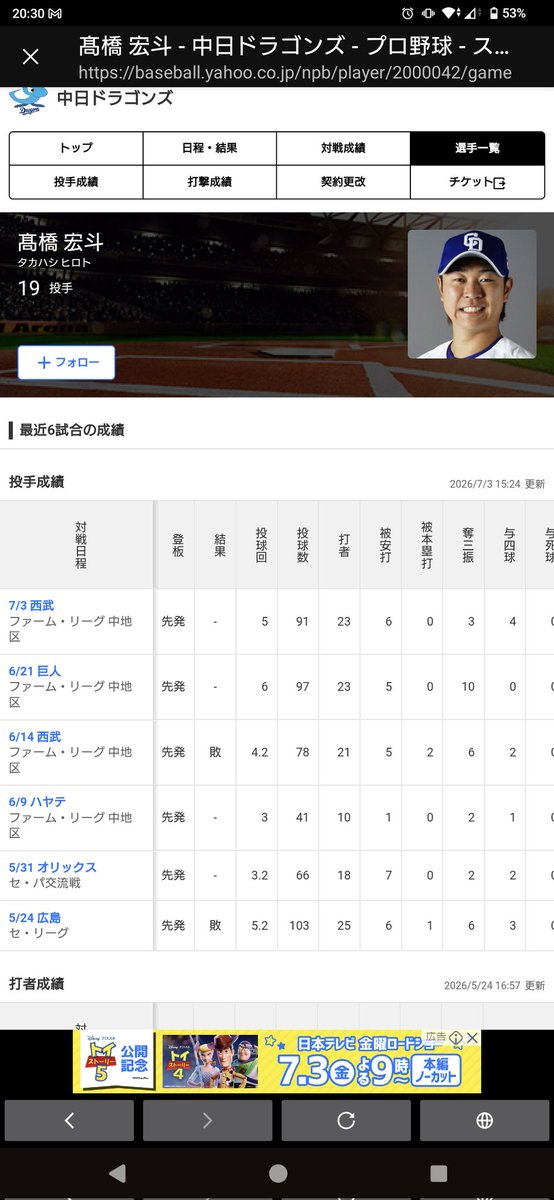This screenshot has width=554, height=1200.
Task: Tap the Chunichi Dragons team logo
Action: 31,100
